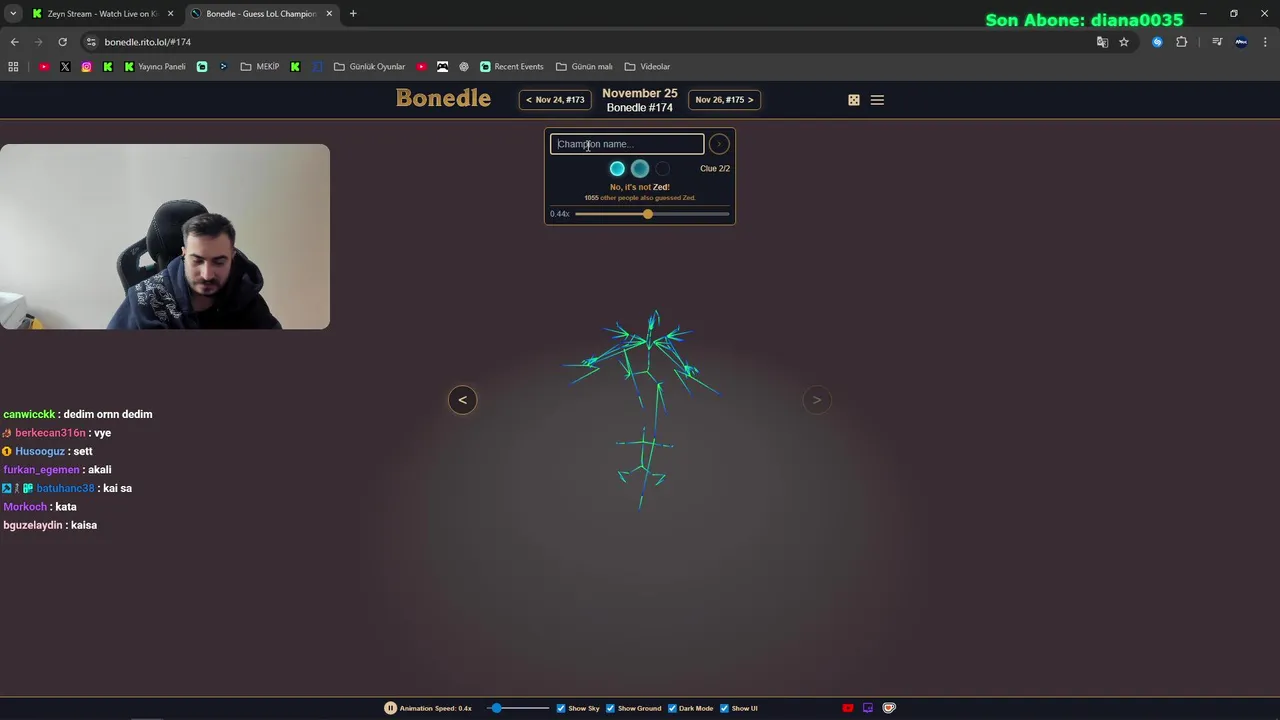Open the Chrome profile avatar
Screen dimensions: 1280x720
[1241, 42]
